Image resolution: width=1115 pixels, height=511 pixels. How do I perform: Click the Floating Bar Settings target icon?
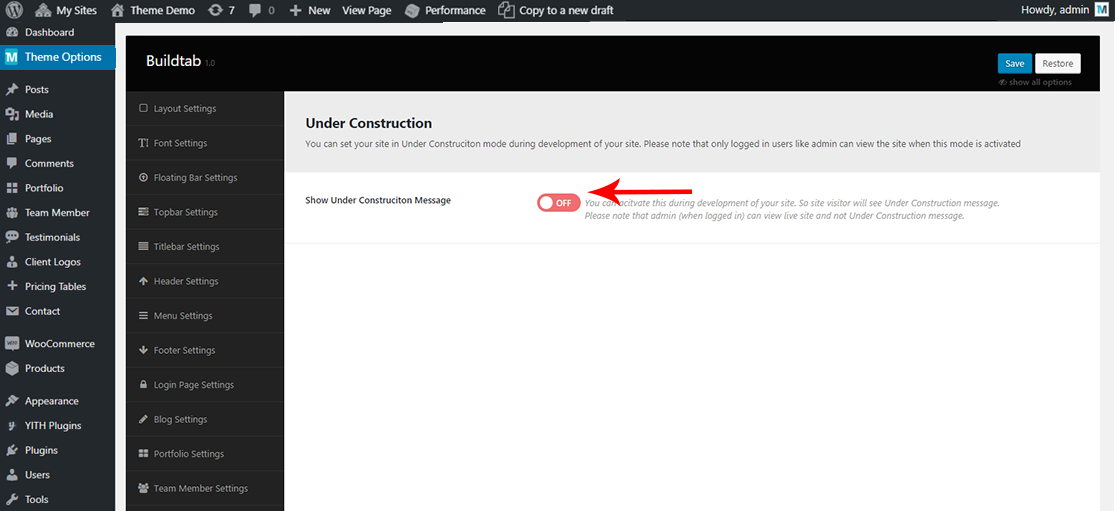click(x=143, y=177)
